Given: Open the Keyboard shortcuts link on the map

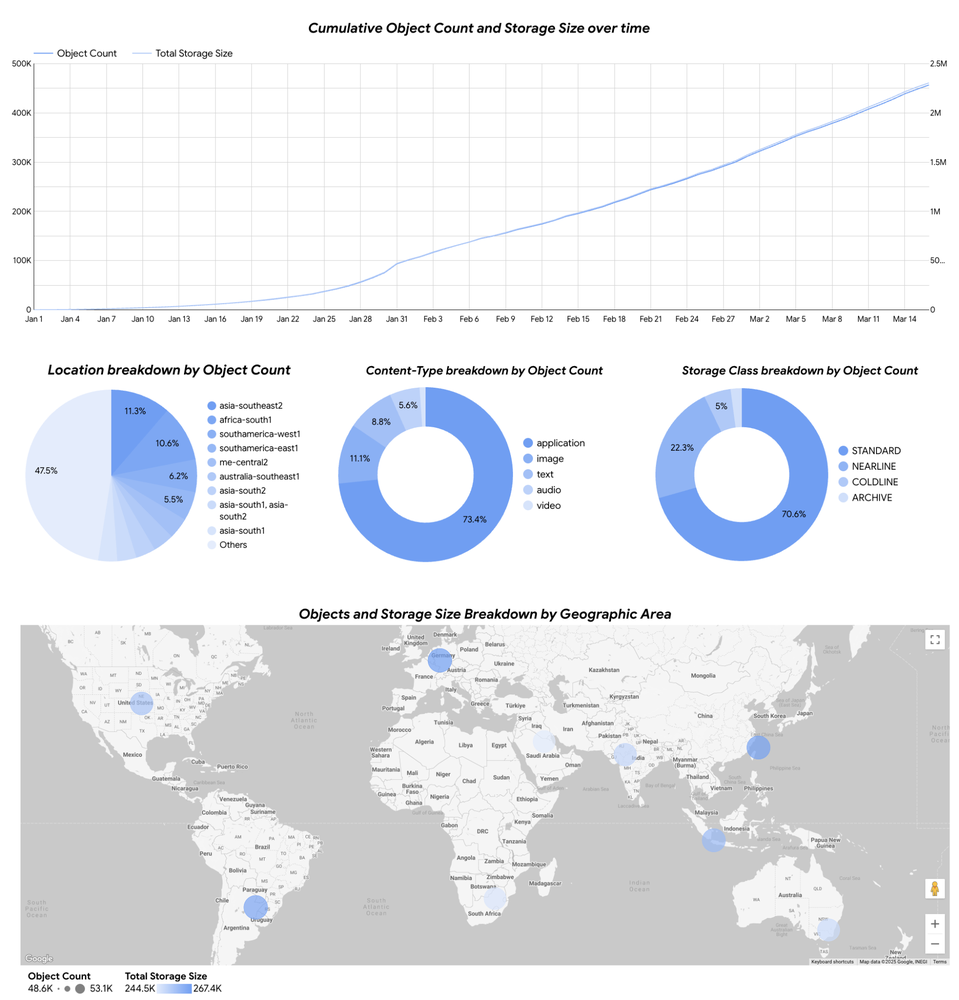Looking at the screenshot, I should pyautogui.click(x=832, y=961).
